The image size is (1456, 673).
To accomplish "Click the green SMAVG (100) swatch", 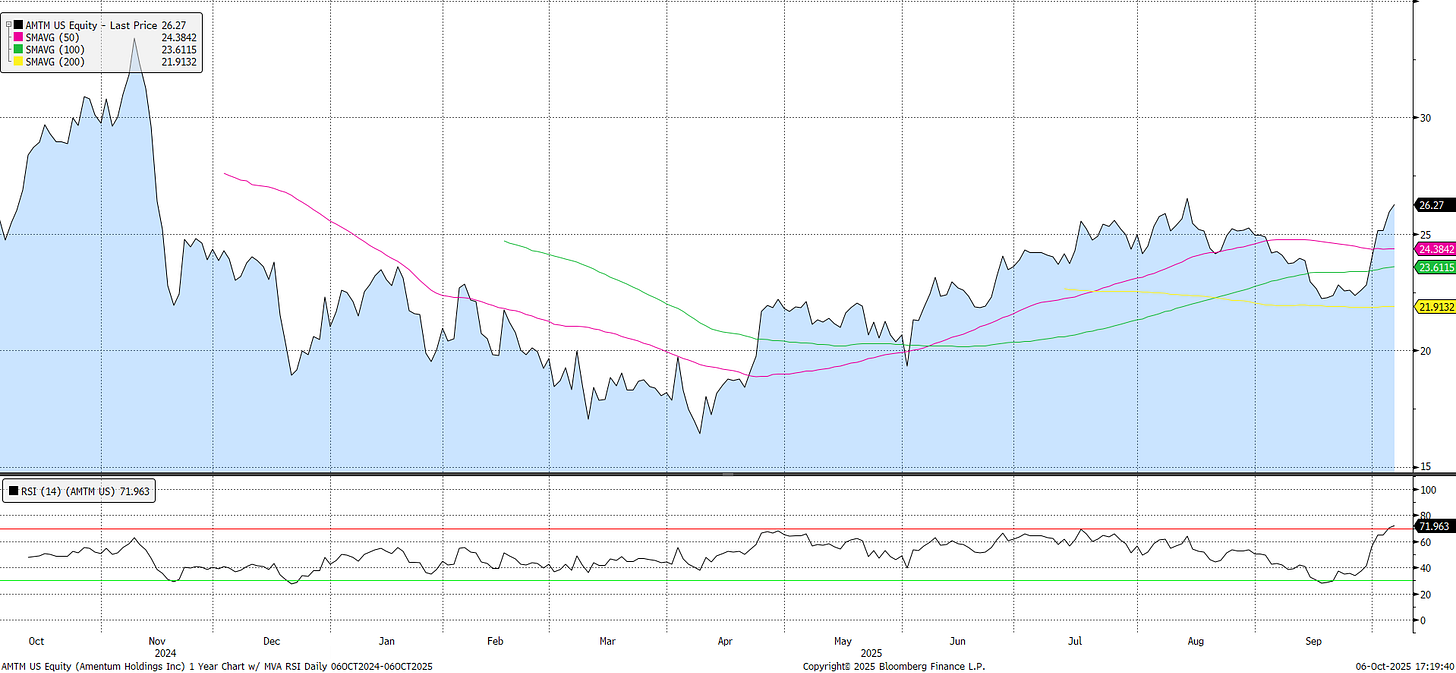I will 18,48.
